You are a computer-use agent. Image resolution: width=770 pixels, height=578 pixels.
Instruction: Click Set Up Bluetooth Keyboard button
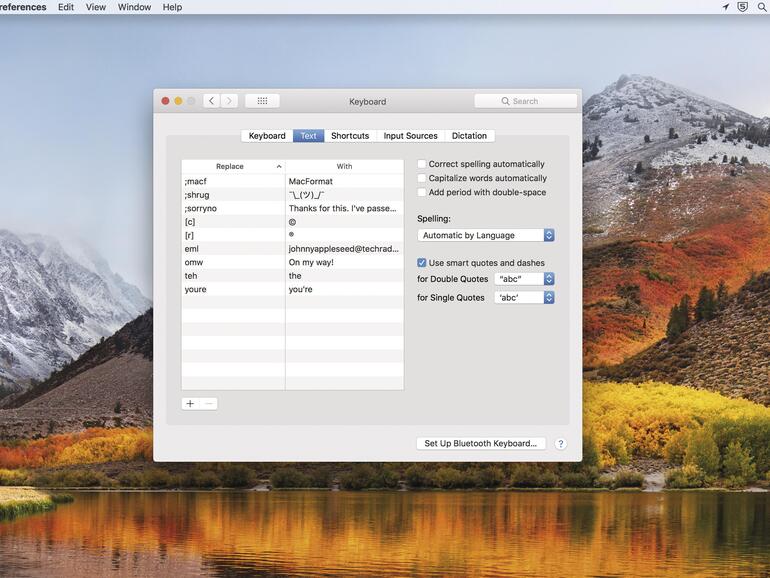click(x=480, y=444)
